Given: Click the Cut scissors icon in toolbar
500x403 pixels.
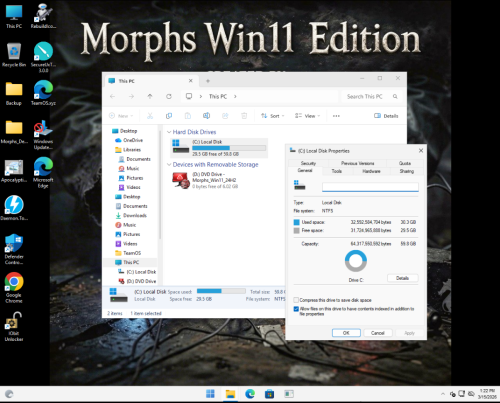Looking at the screenshot, I should pyautogui.click(x=150, y=116).
